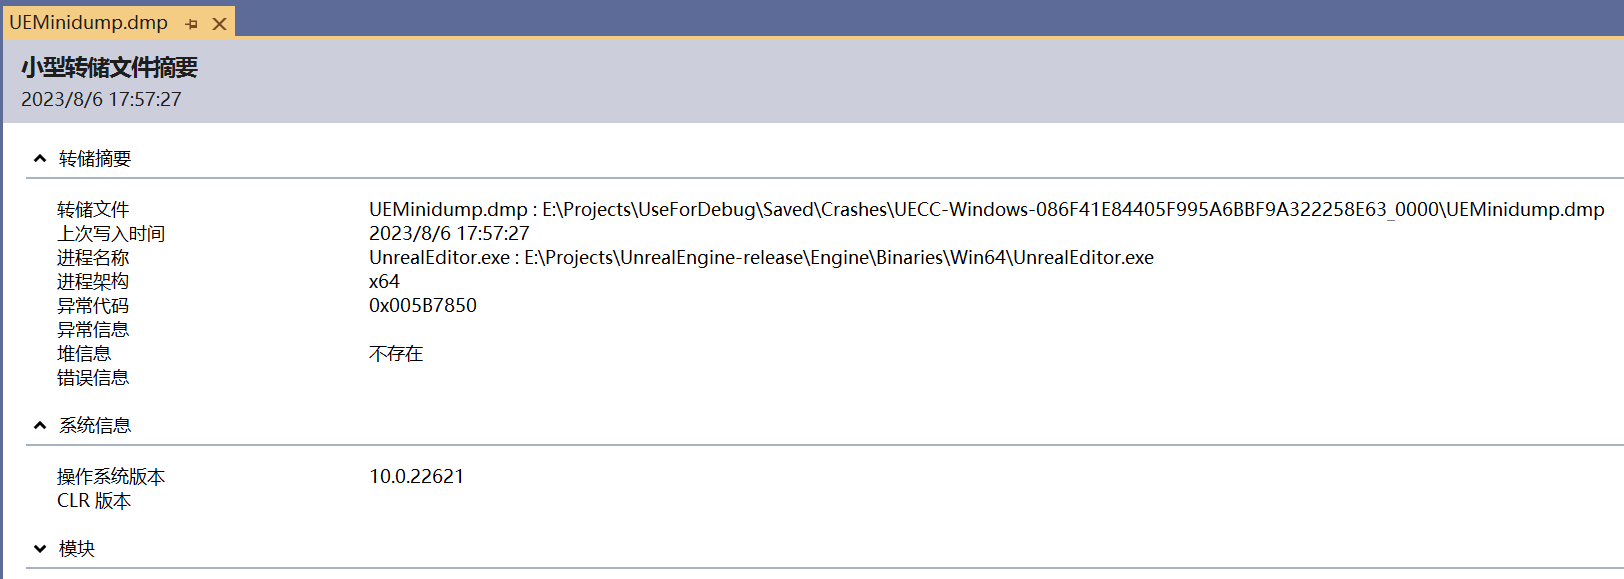Click the 系统信息 section header text
The width and height of the screenshot is (1624, 579).
[95, 425]
